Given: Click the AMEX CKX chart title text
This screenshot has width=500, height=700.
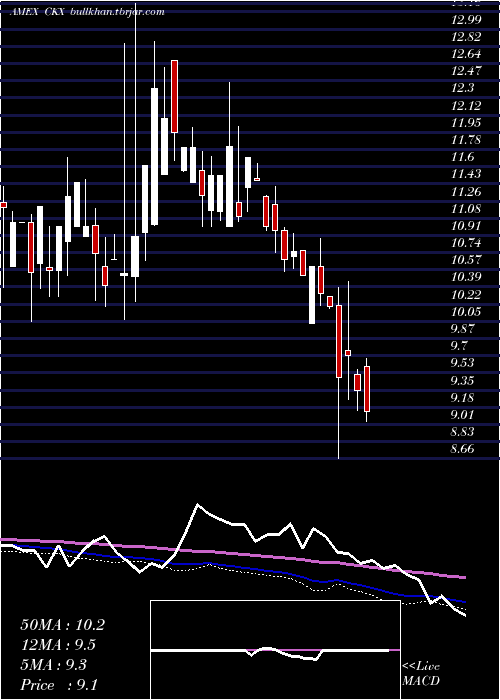Looking at the screenshot, I should pos(87,12).
